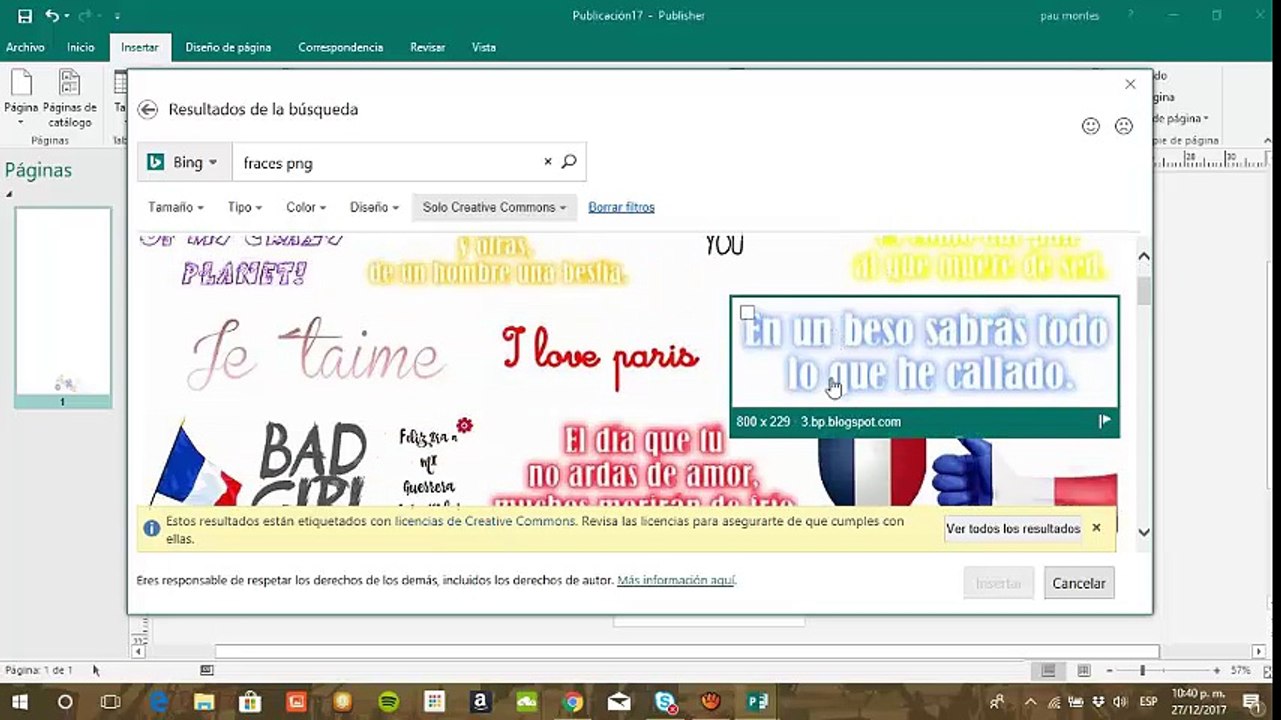Click the Cortana circle in the taskbar
The image size is (1281, 720).
pos(65,702)
